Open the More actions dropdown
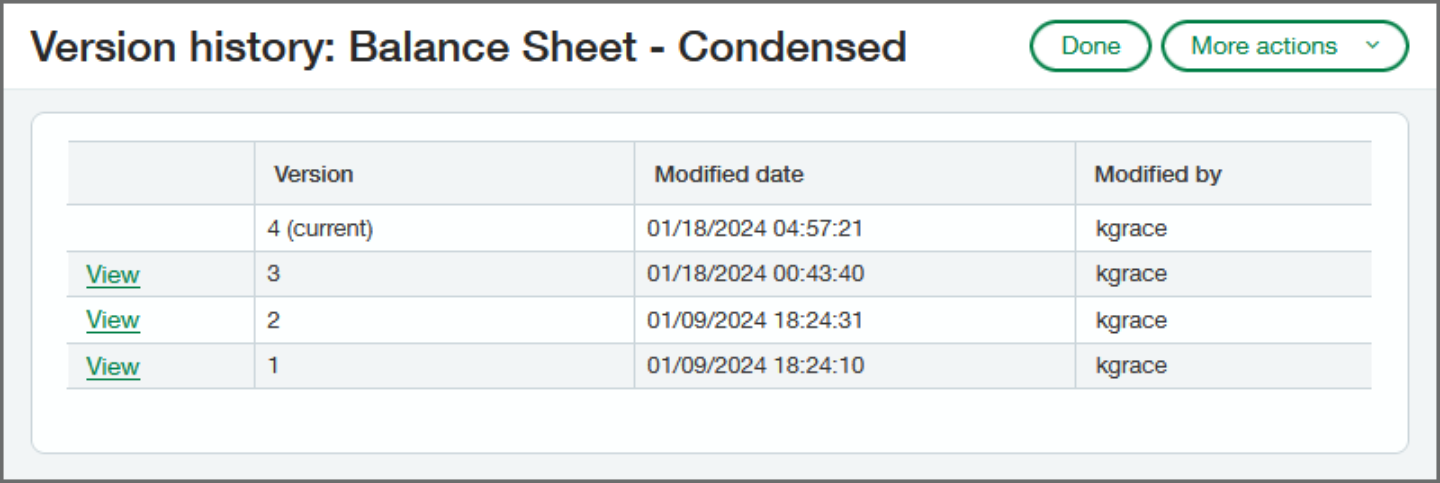 pos(1285,46)
